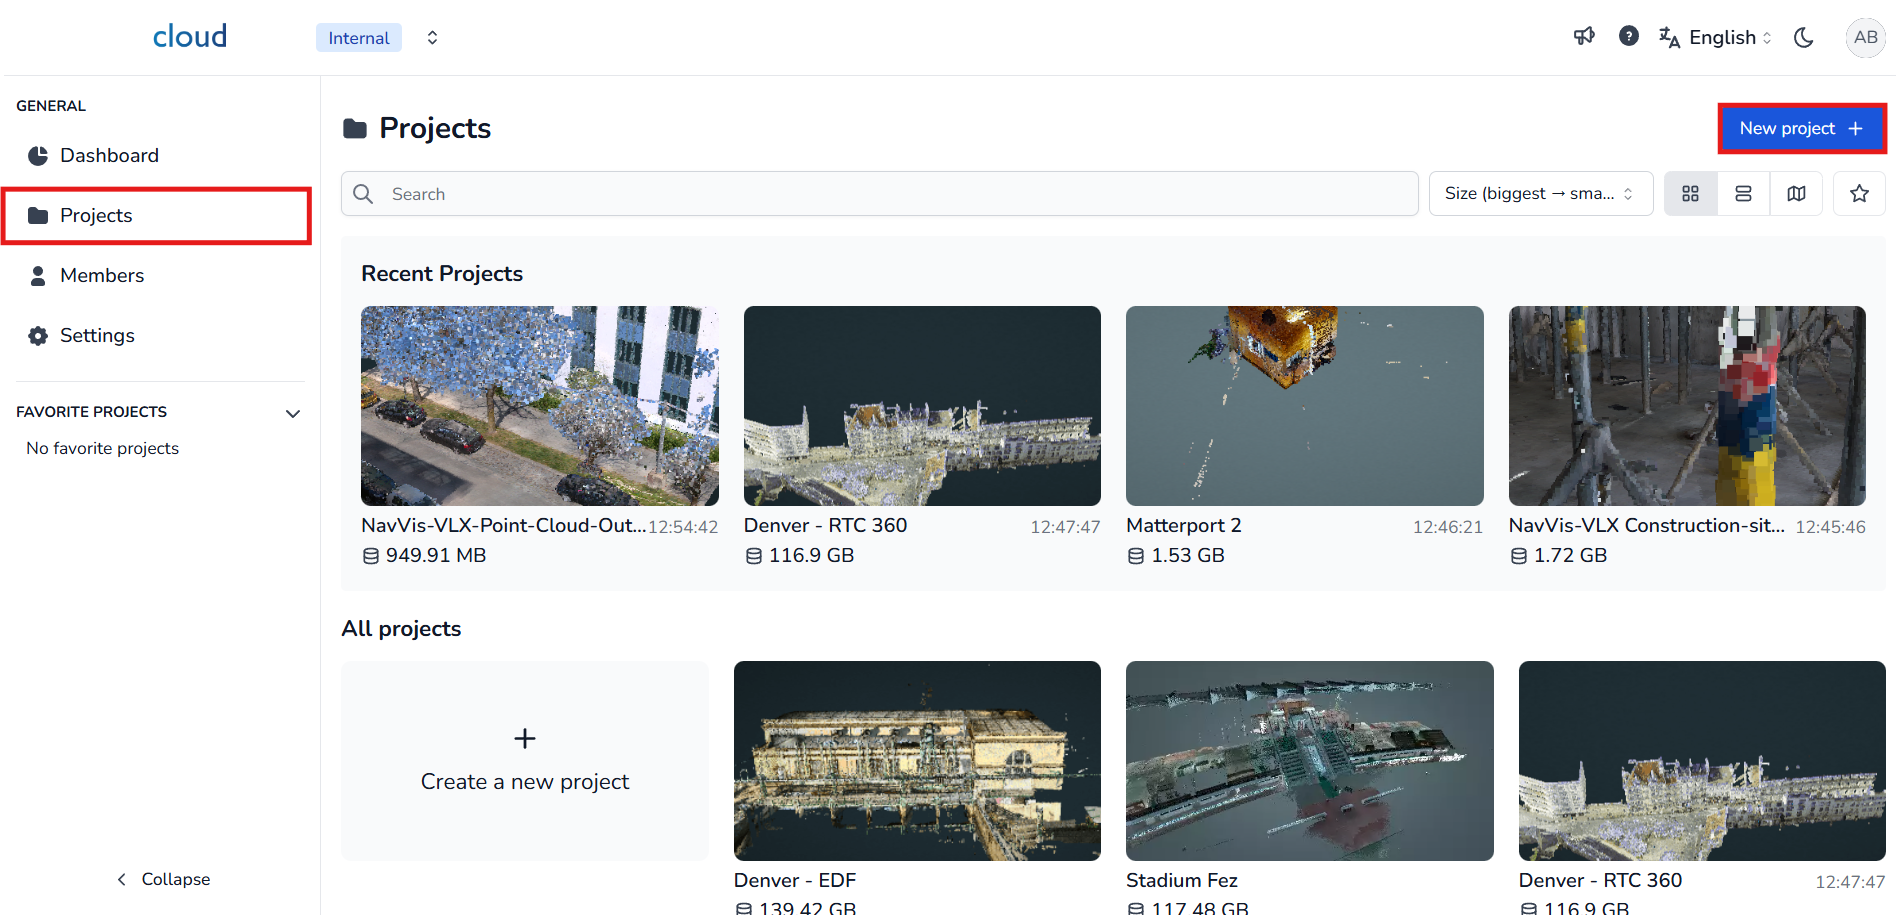This screenshot has width=1896, height=915.
Task: Open Members in the sidebar
Action: point(101,276)
